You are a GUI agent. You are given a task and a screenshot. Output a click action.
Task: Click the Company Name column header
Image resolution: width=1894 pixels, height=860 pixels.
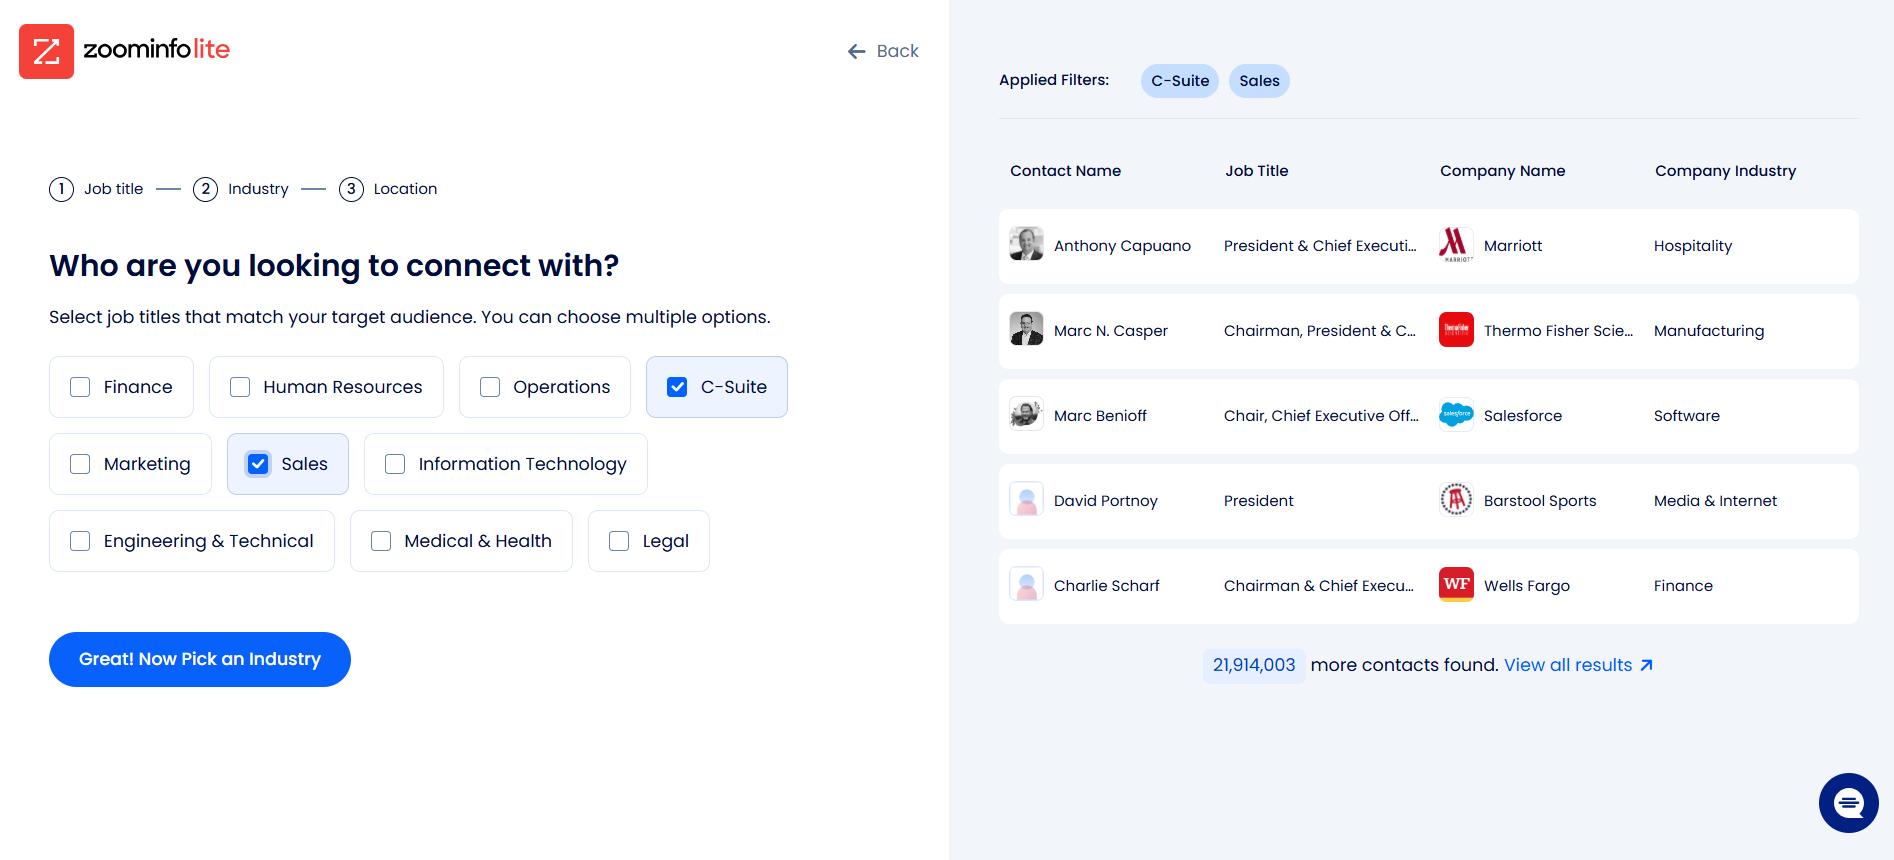[1502, 171]
